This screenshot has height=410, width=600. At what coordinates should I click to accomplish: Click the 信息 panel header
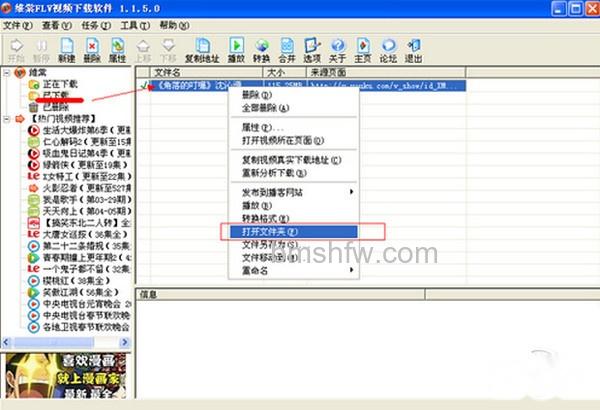coord(280,294)
